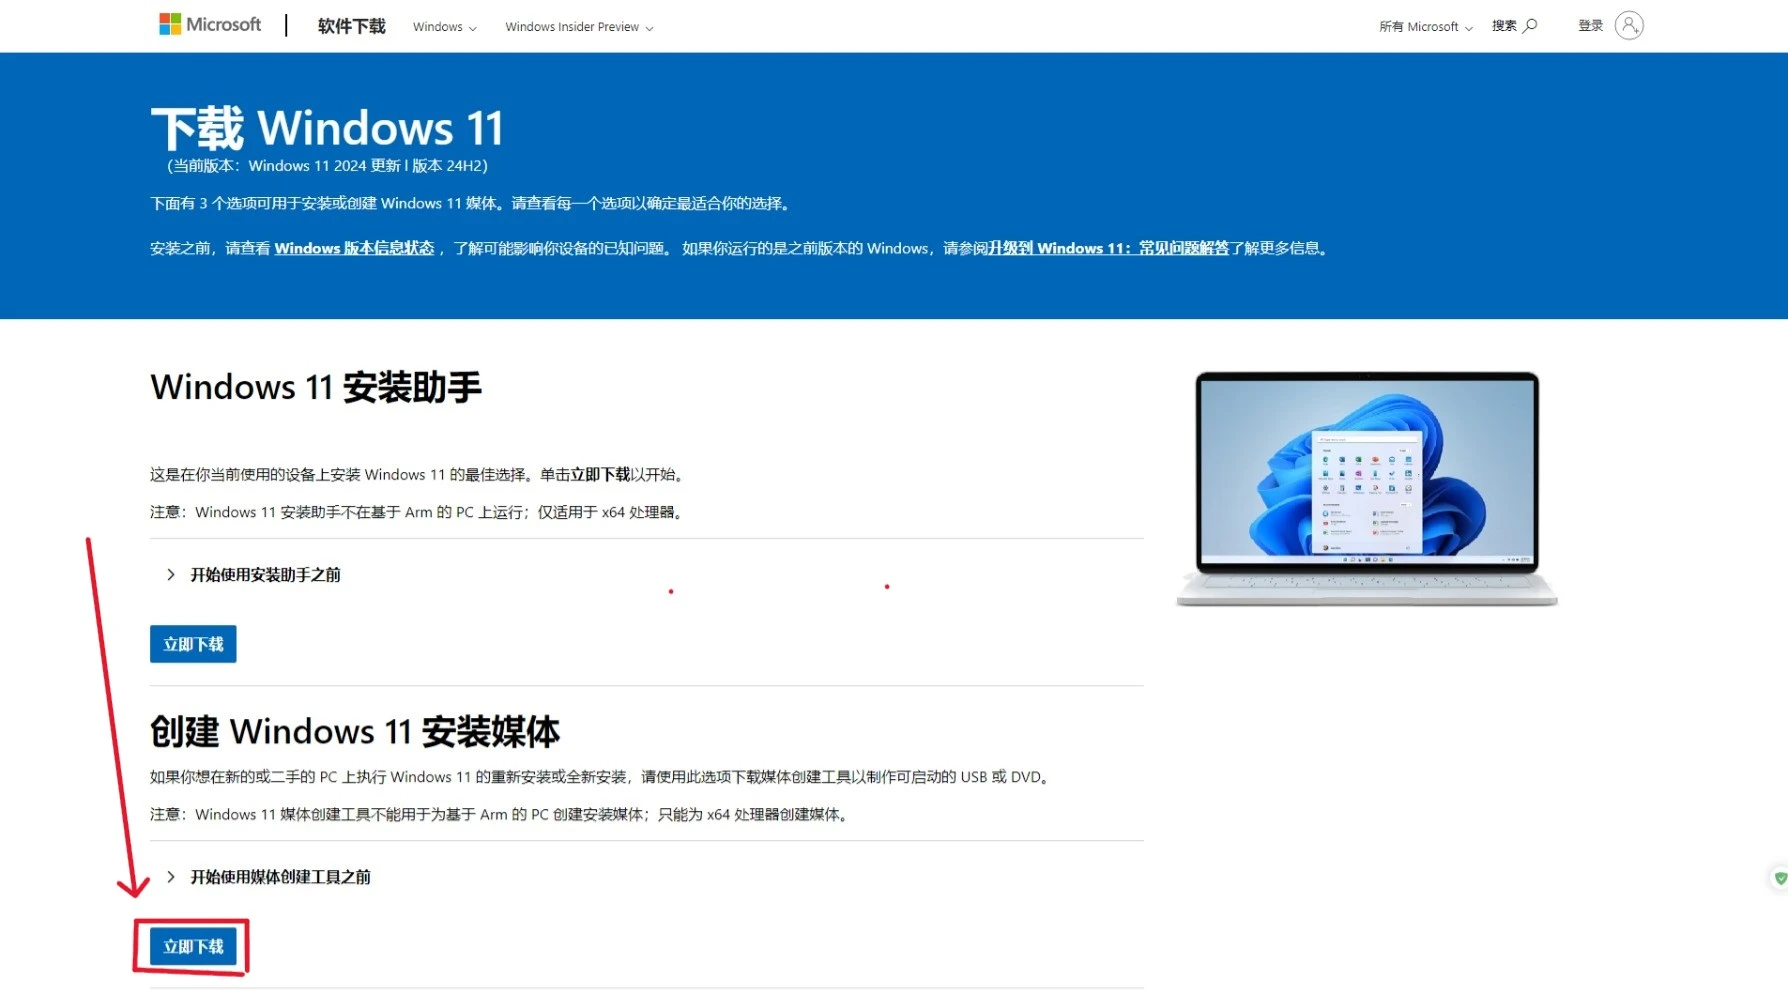This screenshot has width=1788, height=991.
Task: Open the 软件下载 link in the header
Action: pos(351,27)
